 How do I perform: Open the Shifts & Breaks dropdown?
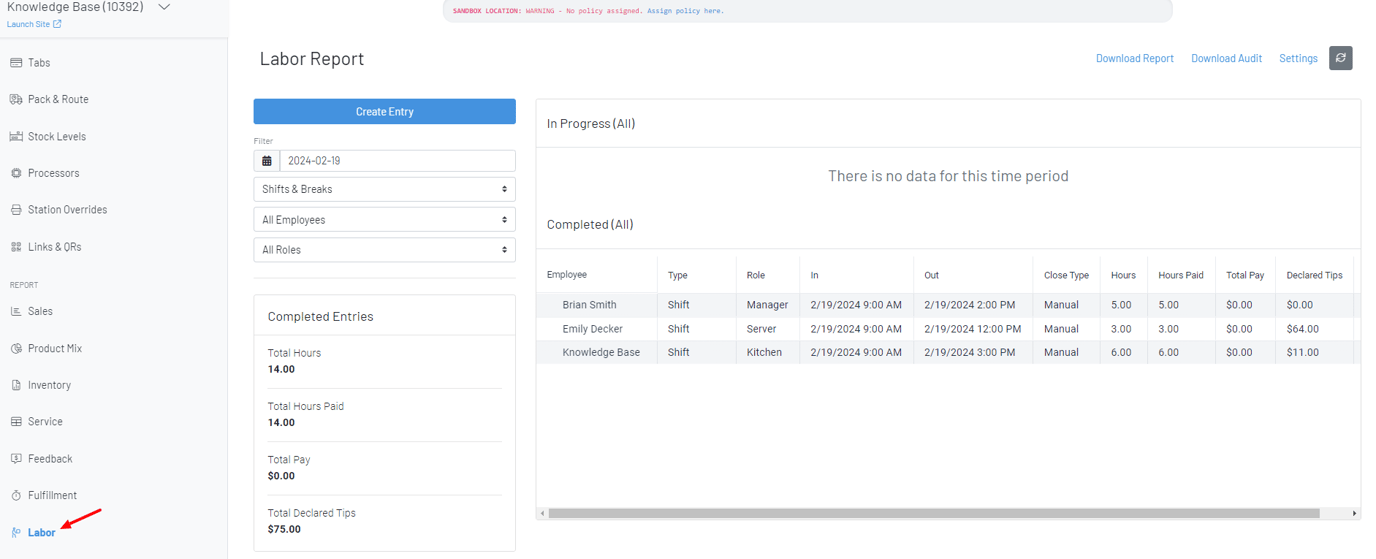[x=384, y=189]
